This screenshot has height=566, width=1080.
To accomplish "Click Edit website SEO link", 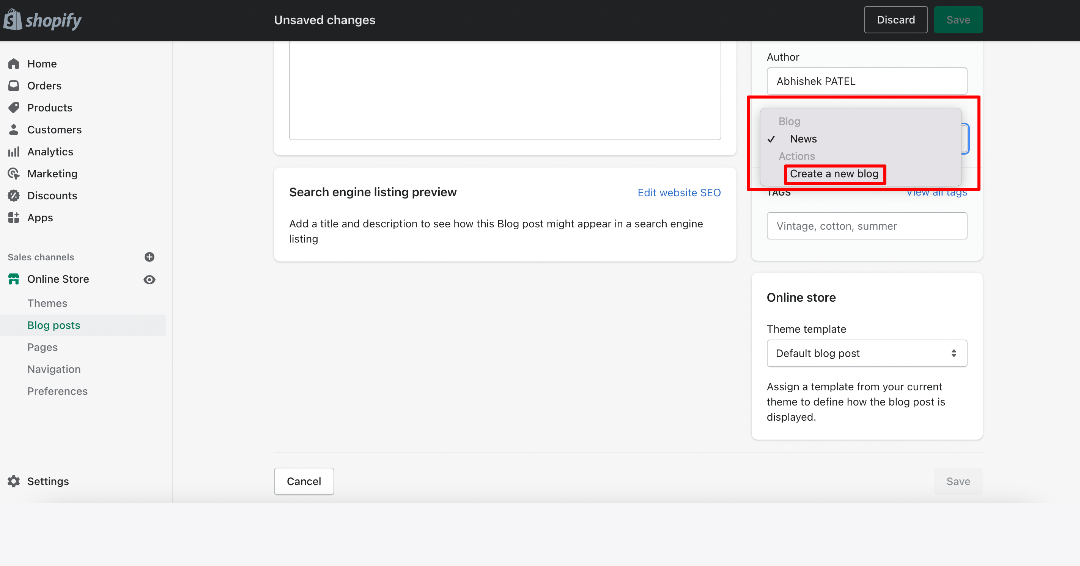I will [x=679, y=193].
